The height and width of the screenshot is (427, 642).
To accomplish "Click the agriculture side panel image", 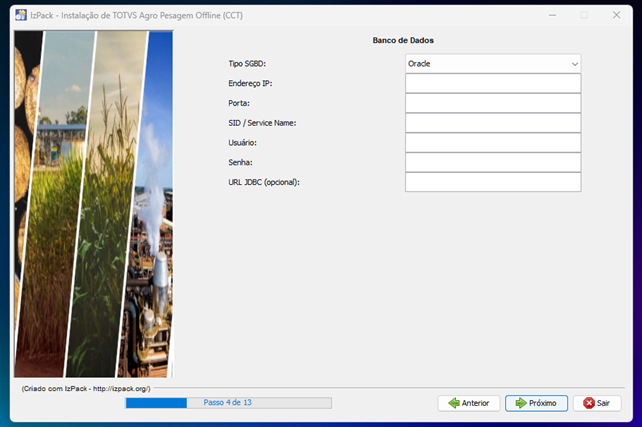I will [94, 204].
